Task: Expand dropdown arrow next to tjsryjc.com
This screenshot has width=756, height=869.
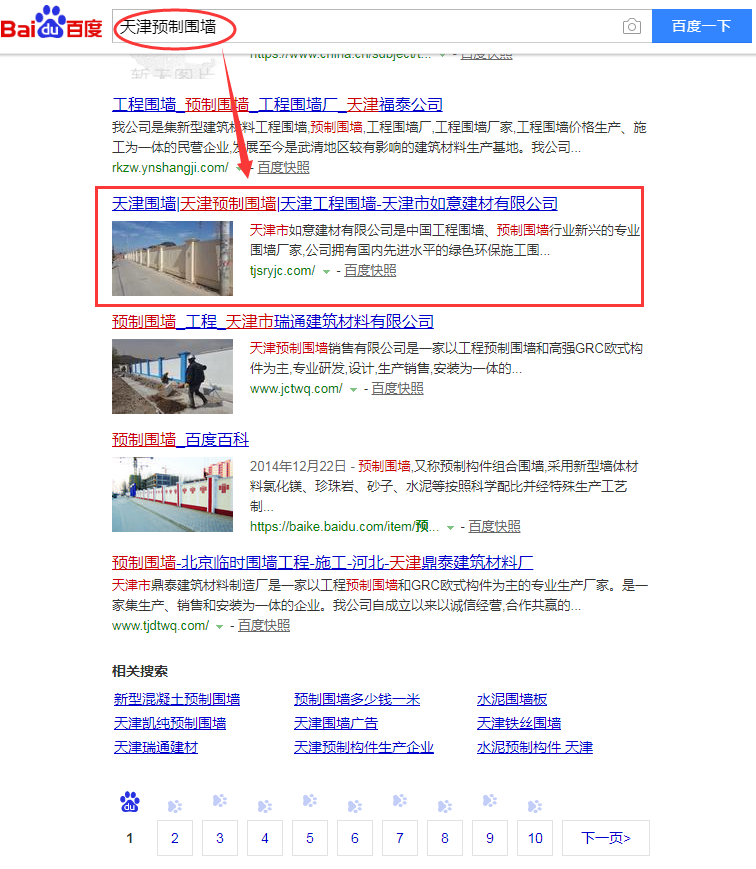Action: tap(326, 272)
